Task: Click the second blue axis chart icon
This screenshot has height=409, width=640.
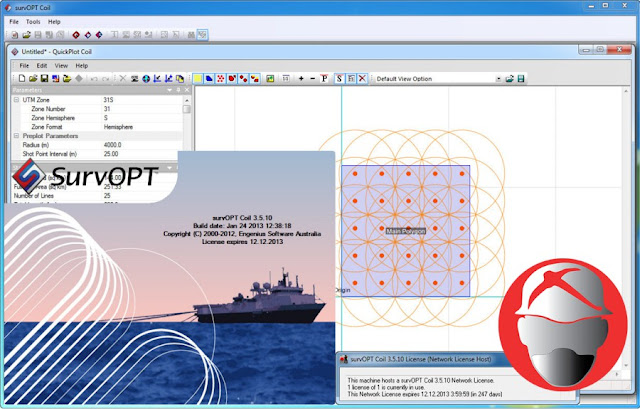Action: (x=169, y=78)
